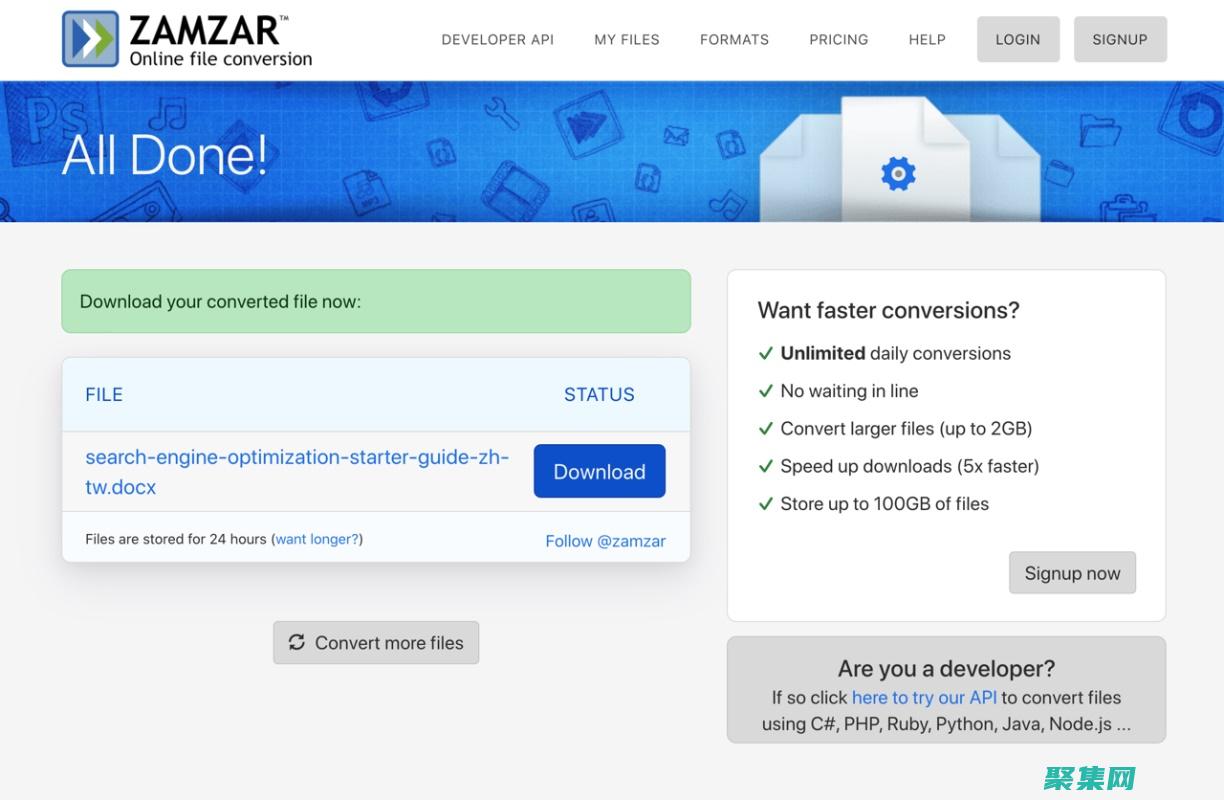The height and width of the screenshot is (800, 1224).
Task: Click the checkmark beside Unlimited daily conversions
Action: point(766,353)
